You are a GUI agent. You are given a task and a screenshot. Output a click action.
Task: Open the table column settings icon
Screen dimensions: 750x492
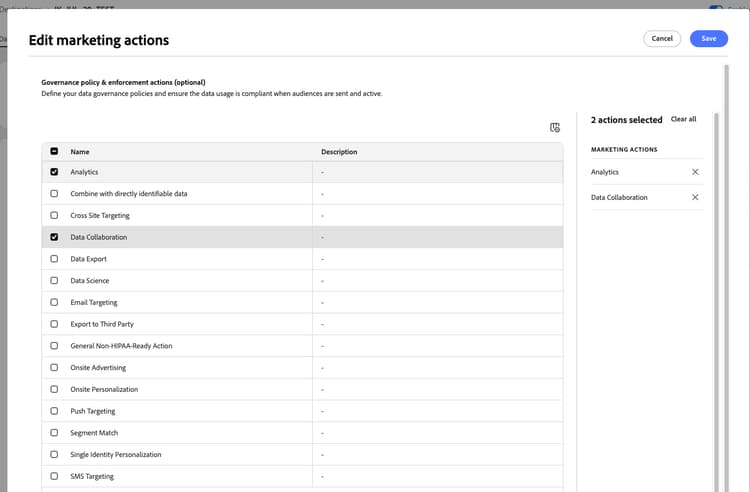[554, 127]
